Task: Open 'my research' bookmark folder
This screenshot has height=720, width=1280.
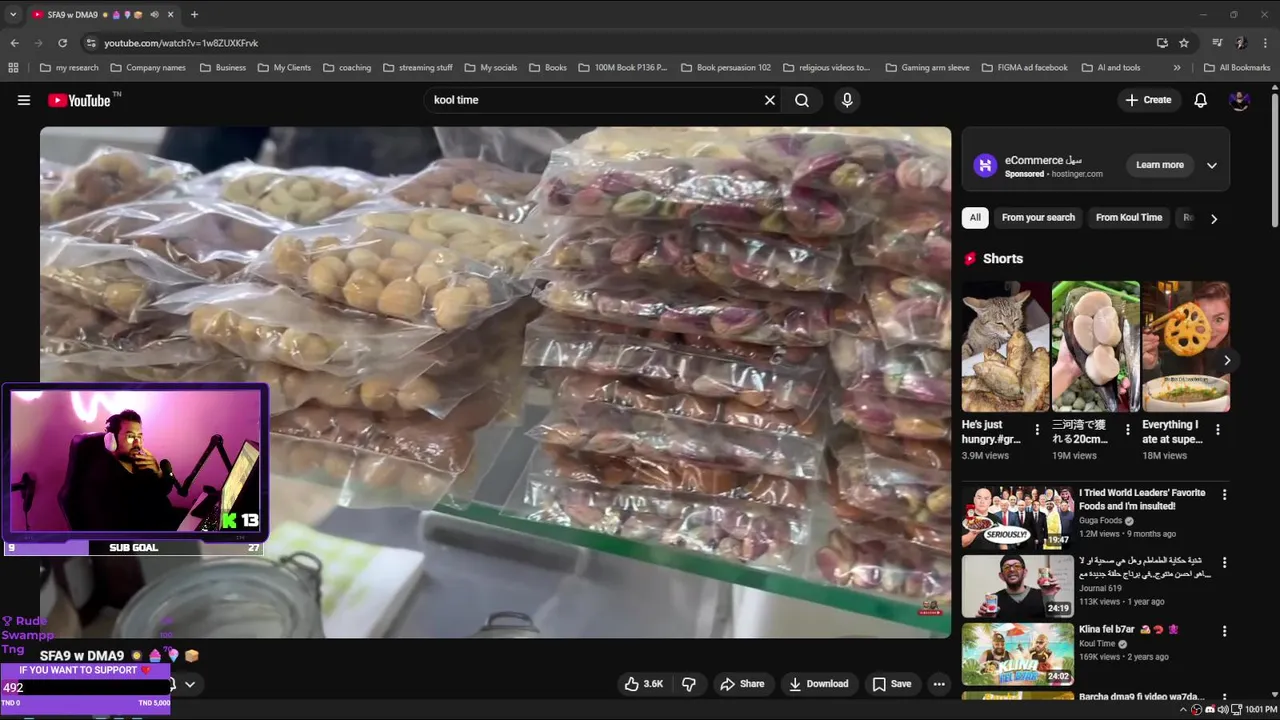Action: 69,68
